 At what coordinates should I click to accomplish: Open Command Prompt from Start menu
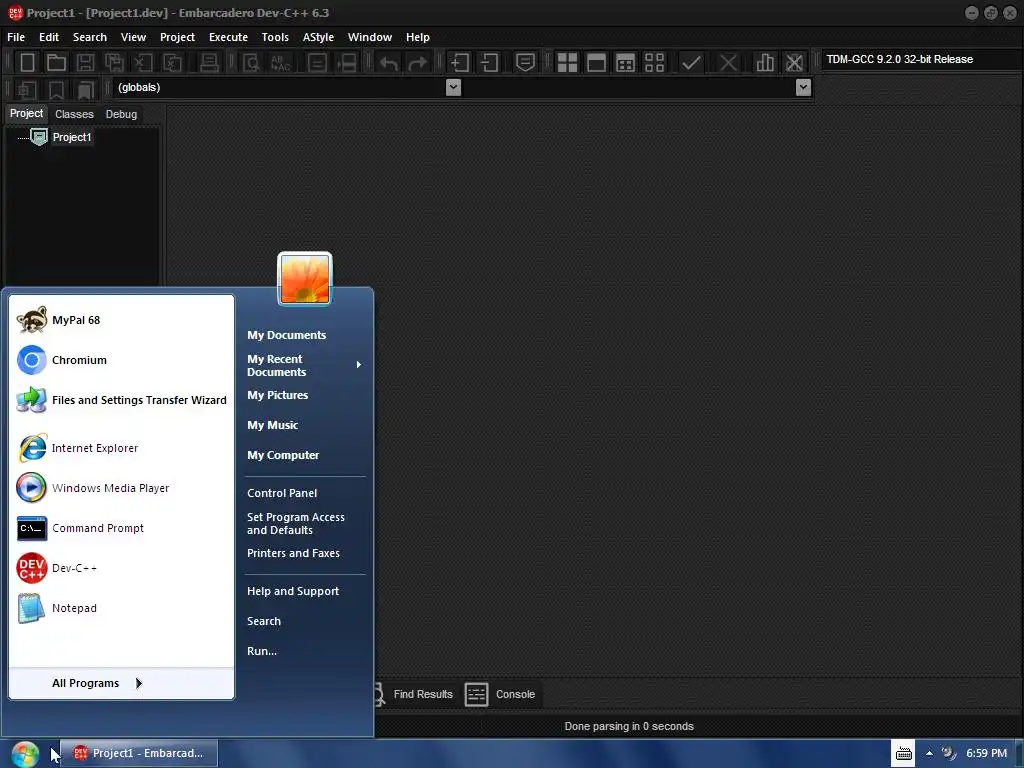[x=121, y=528]
